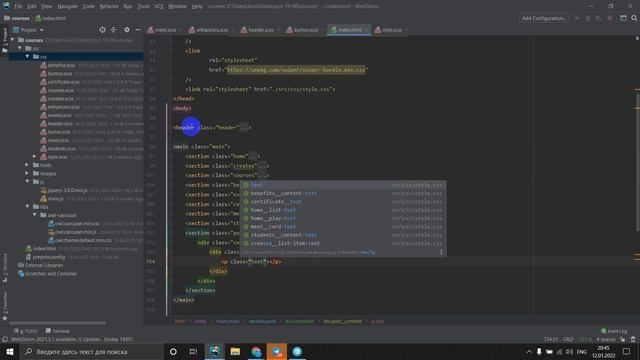Click the CRLF line separator in status bar
Viewport: 640px width, 360px height.
tap(568, 339)
